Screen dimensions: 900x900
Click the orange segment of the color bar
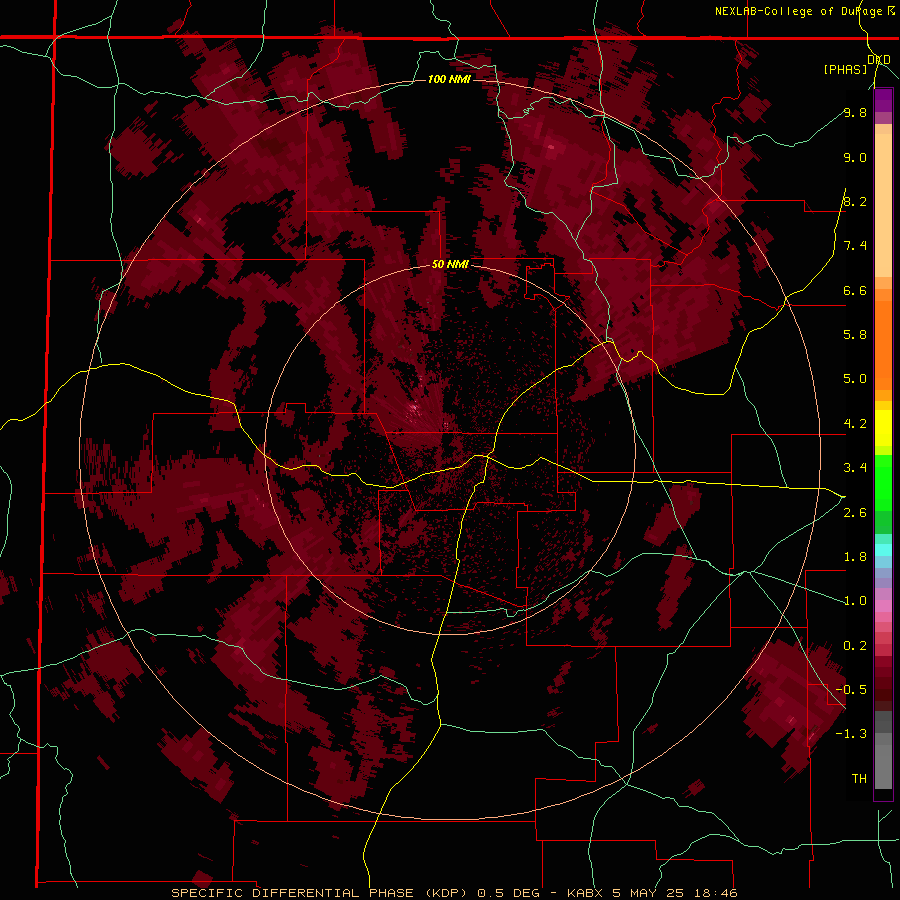coord(883,339)
